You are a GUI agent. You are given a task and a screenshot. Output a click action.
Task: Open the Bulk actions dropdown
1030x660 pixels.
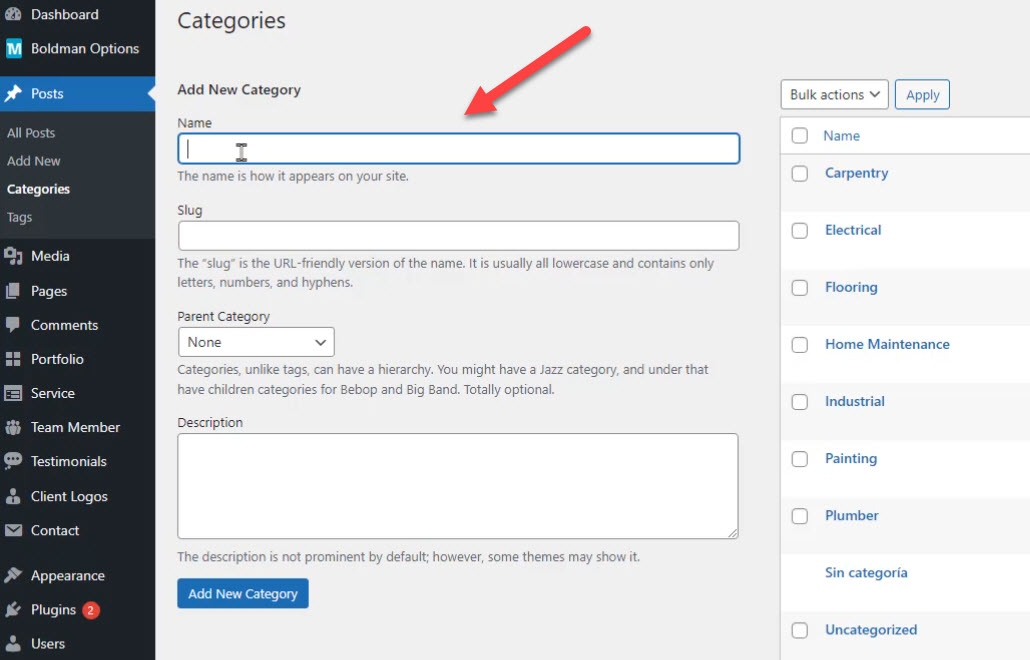[x=834, y=95]
